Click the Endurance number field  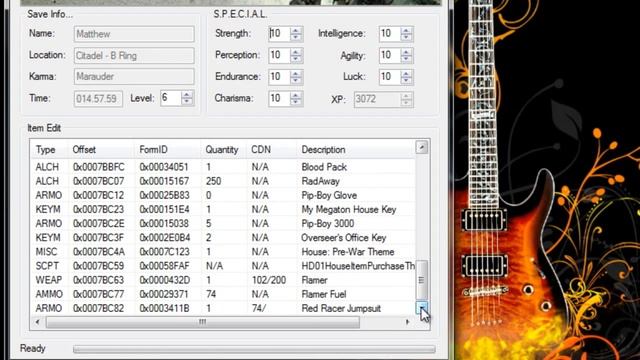280,77
